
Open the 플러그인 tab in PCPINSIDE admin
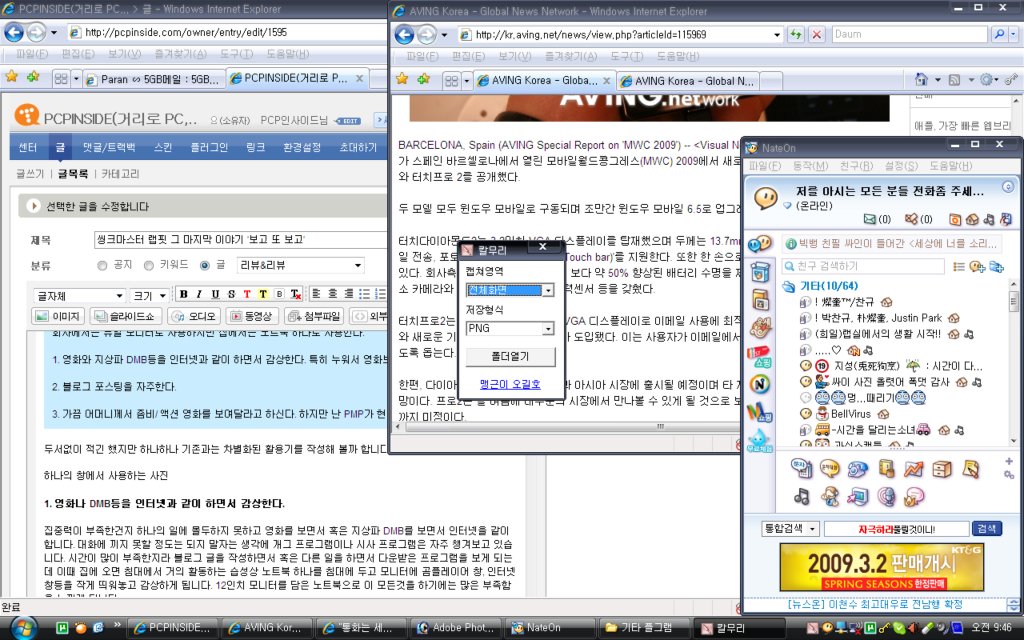point(209,148)
